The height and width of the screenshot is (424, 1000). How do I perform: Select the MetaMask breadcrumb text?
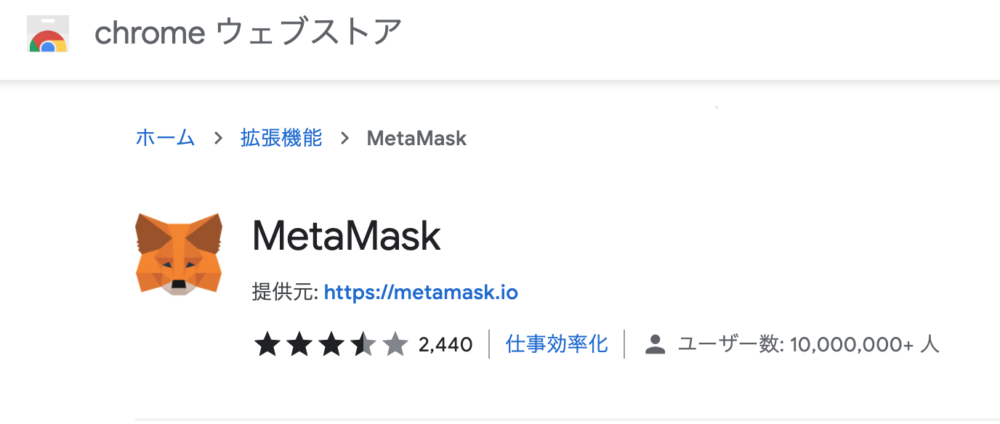click(416, 138)
